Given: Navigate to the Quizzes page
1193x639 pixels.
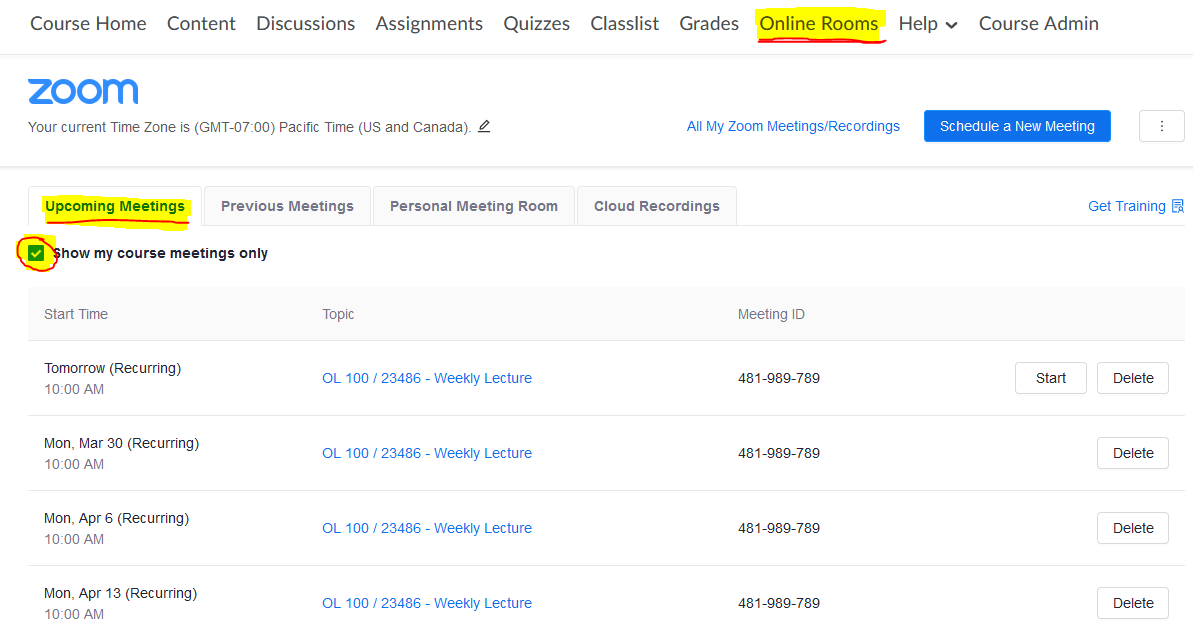Looking at the screenshot, I should [536, 24].
